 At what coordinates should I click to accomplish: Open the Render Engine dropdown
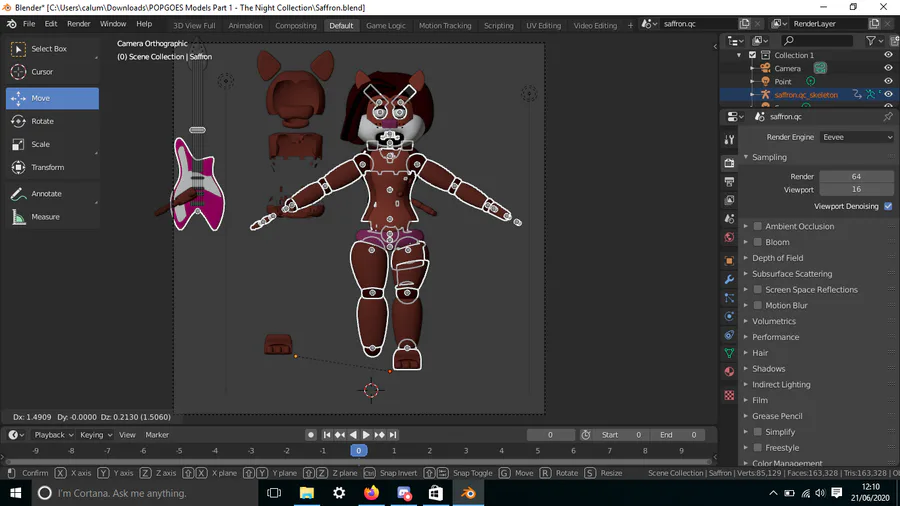pos(857,137)
